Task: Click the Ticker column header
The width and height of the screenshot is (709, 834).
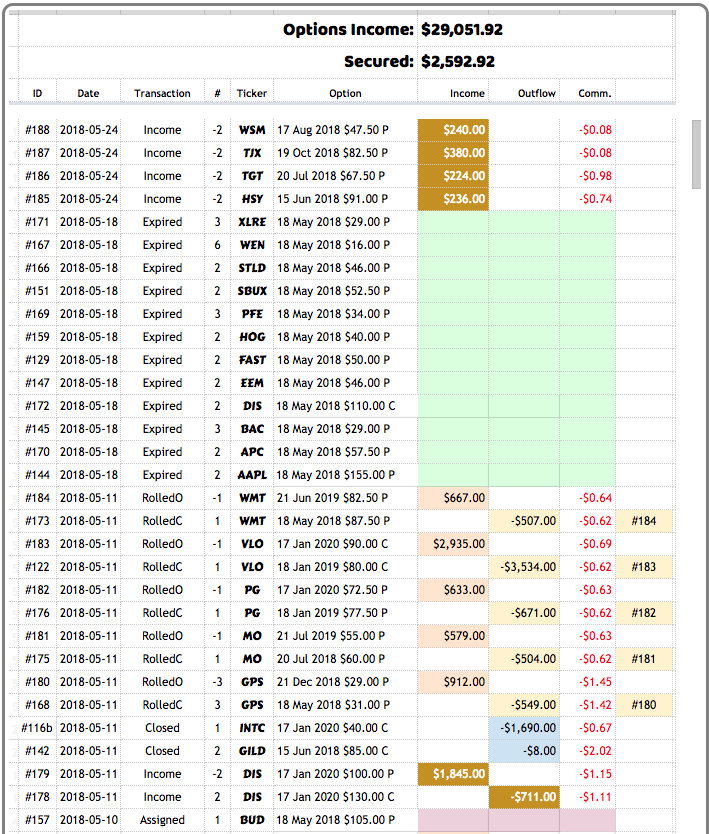Action: click(x=252, y=93)
